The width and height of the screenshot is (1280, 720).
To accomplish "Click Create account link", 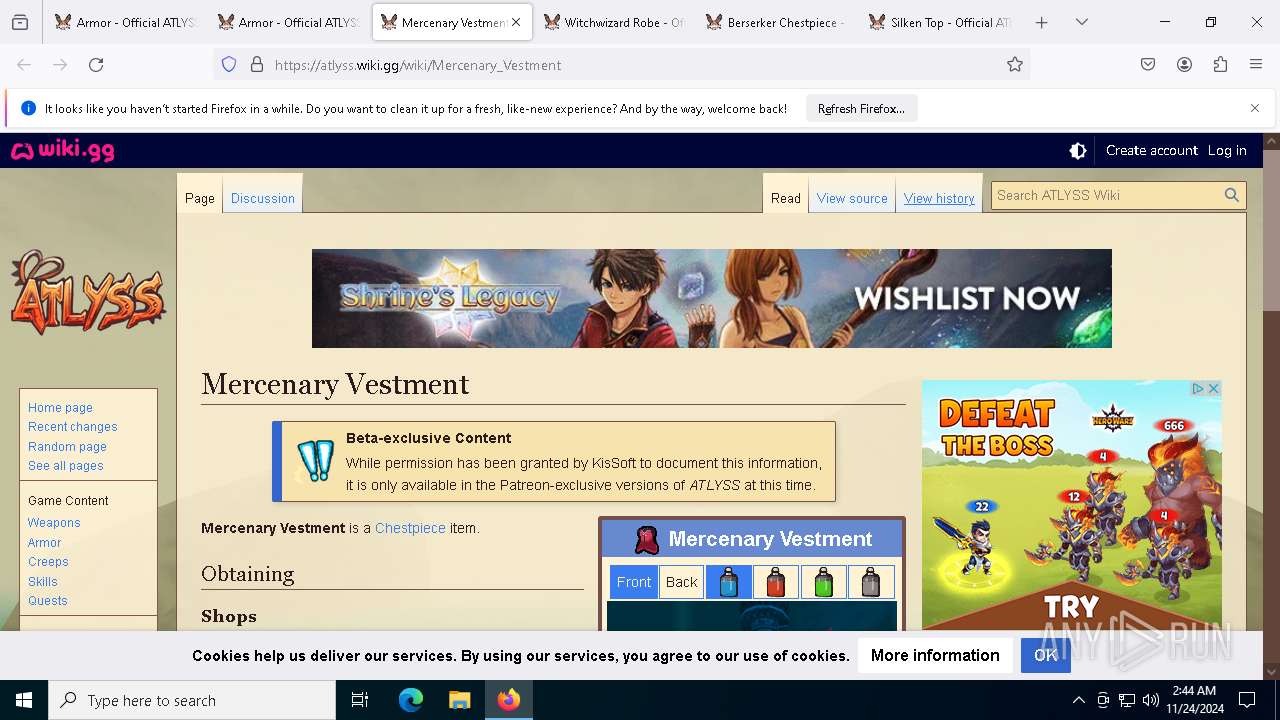I will click(1152, 150).
